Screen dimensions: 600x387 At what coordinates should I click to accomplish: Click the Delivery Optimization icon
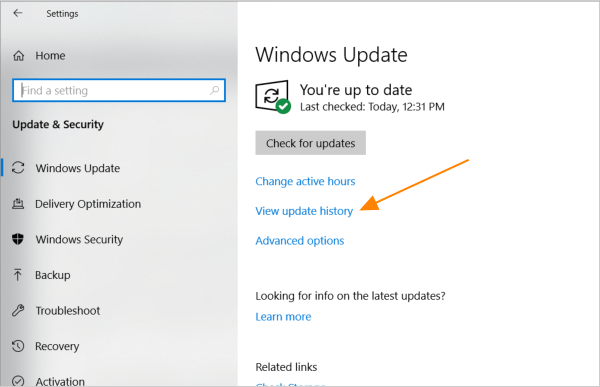[x=18, y=204]
